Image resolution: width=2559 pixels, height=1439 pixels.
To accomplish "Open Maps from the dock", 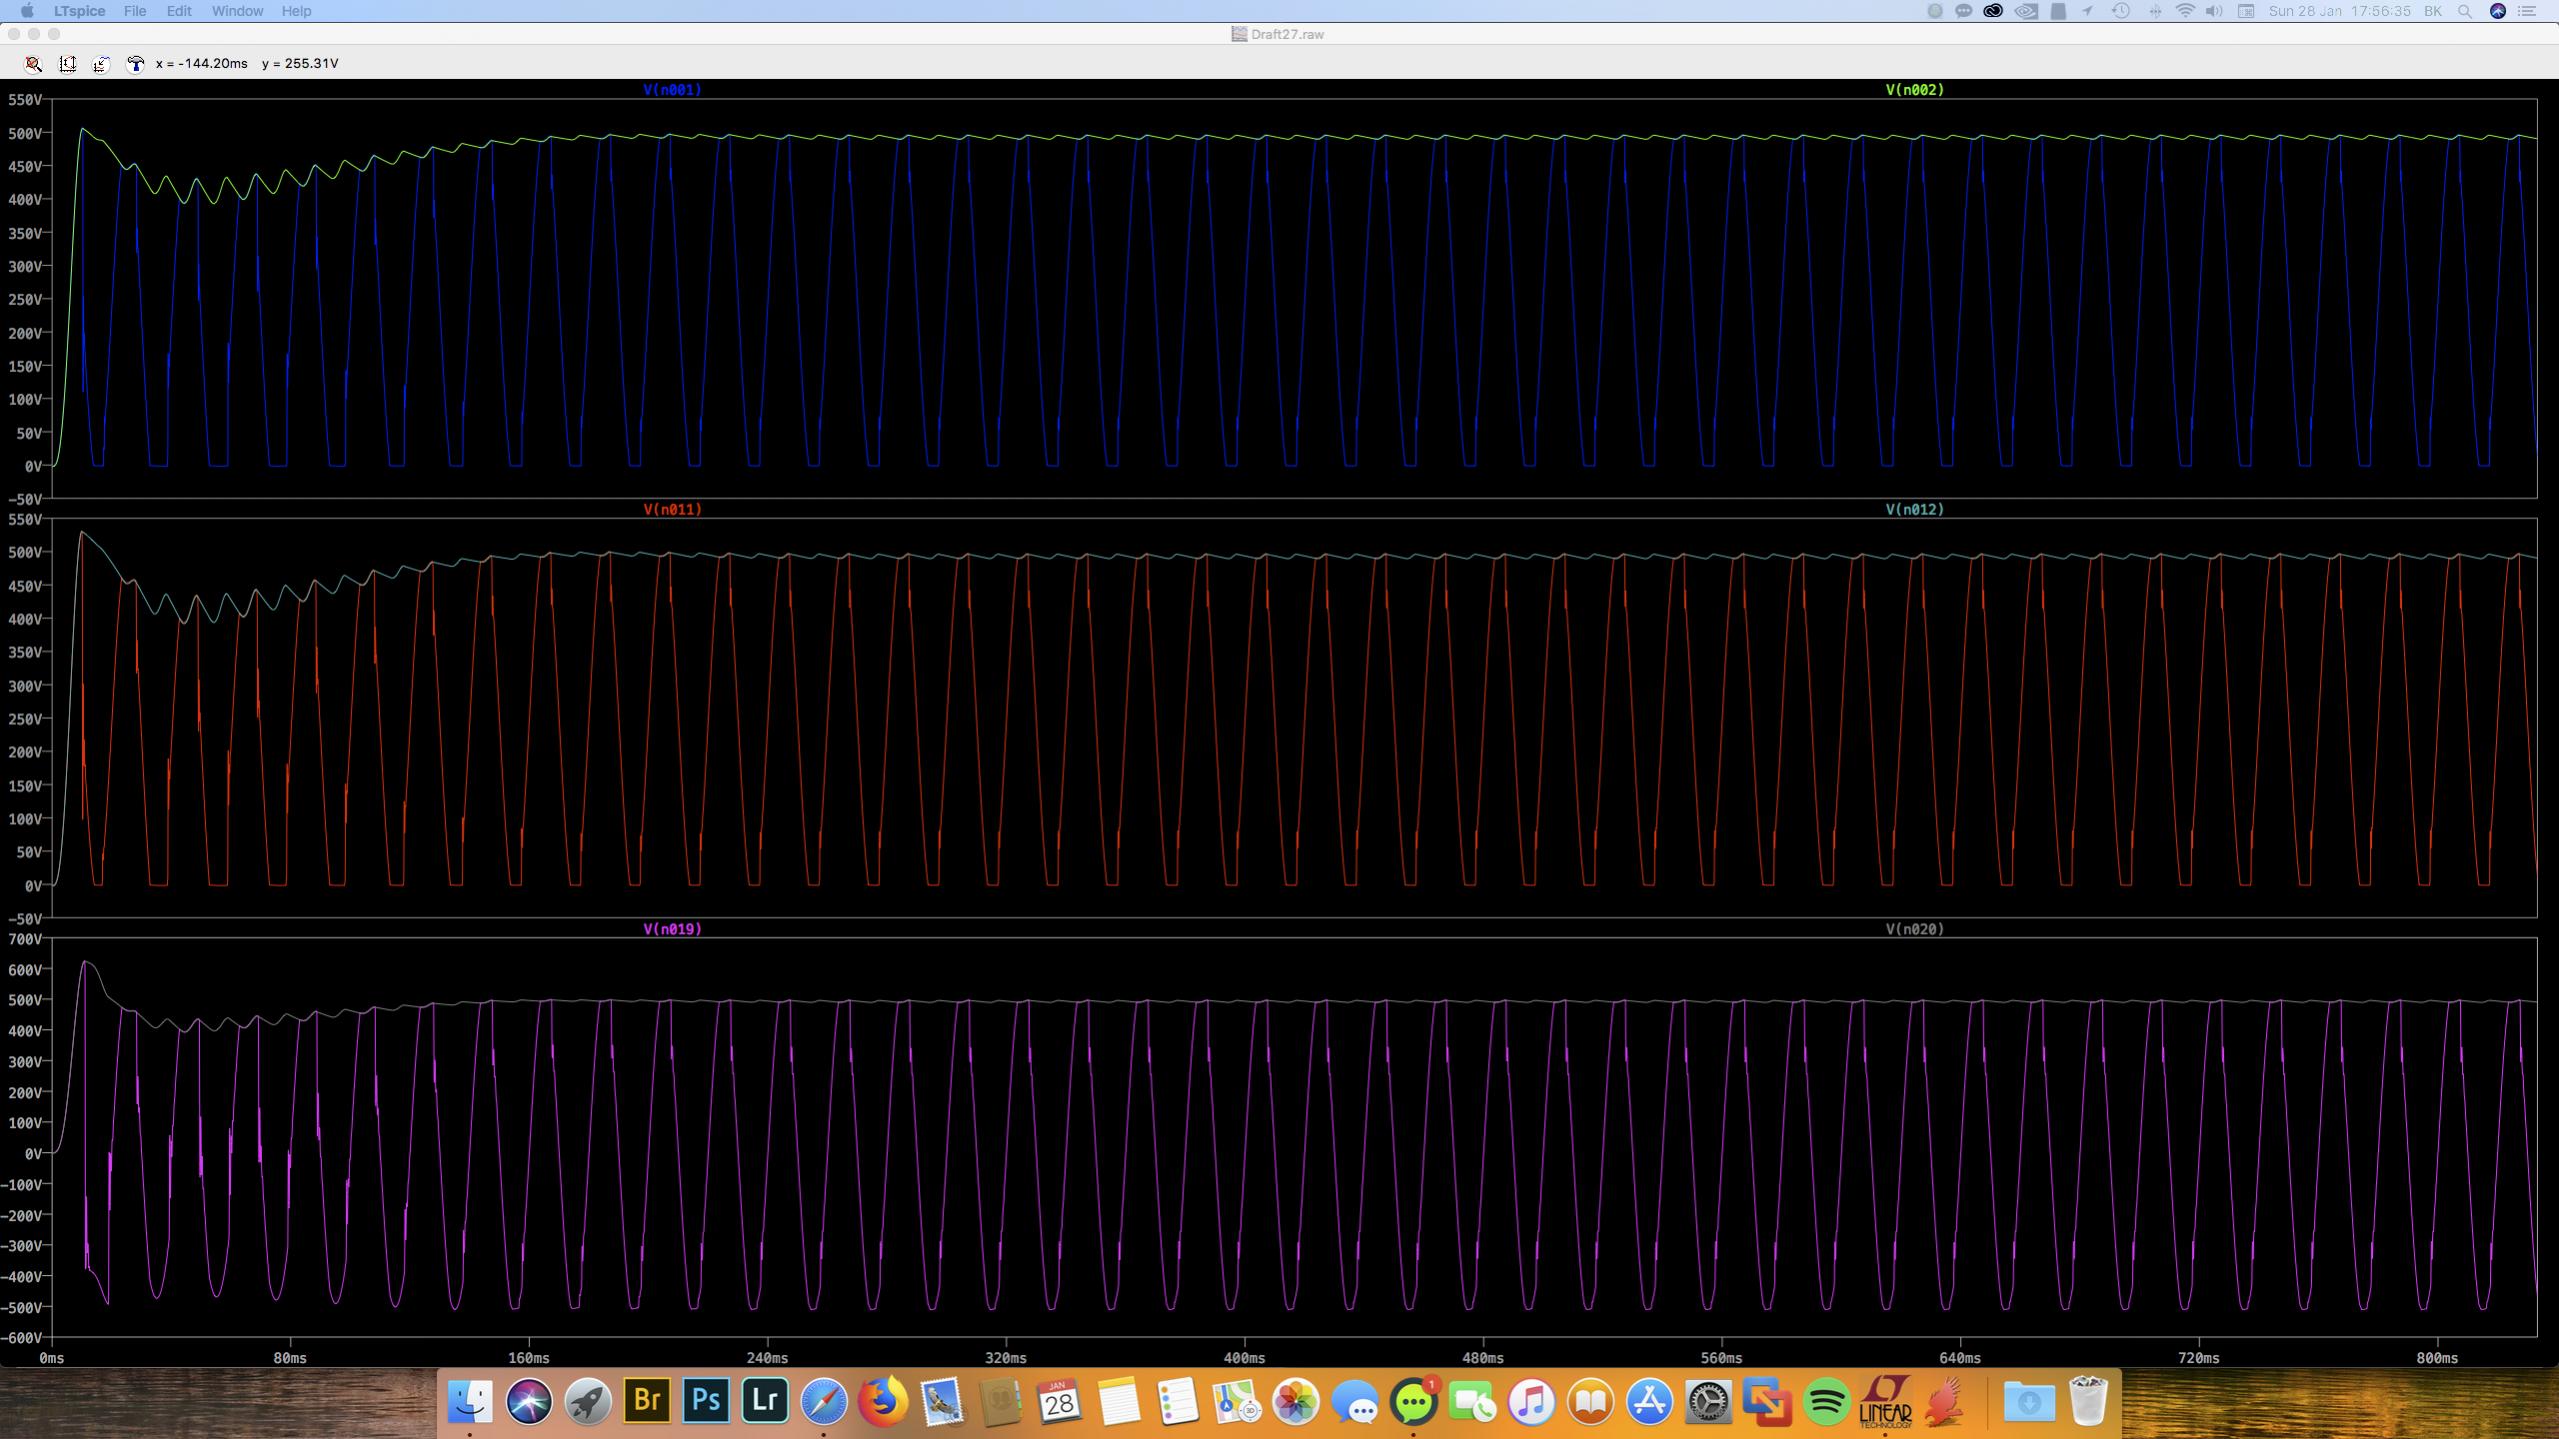I will point(1237,1401).
